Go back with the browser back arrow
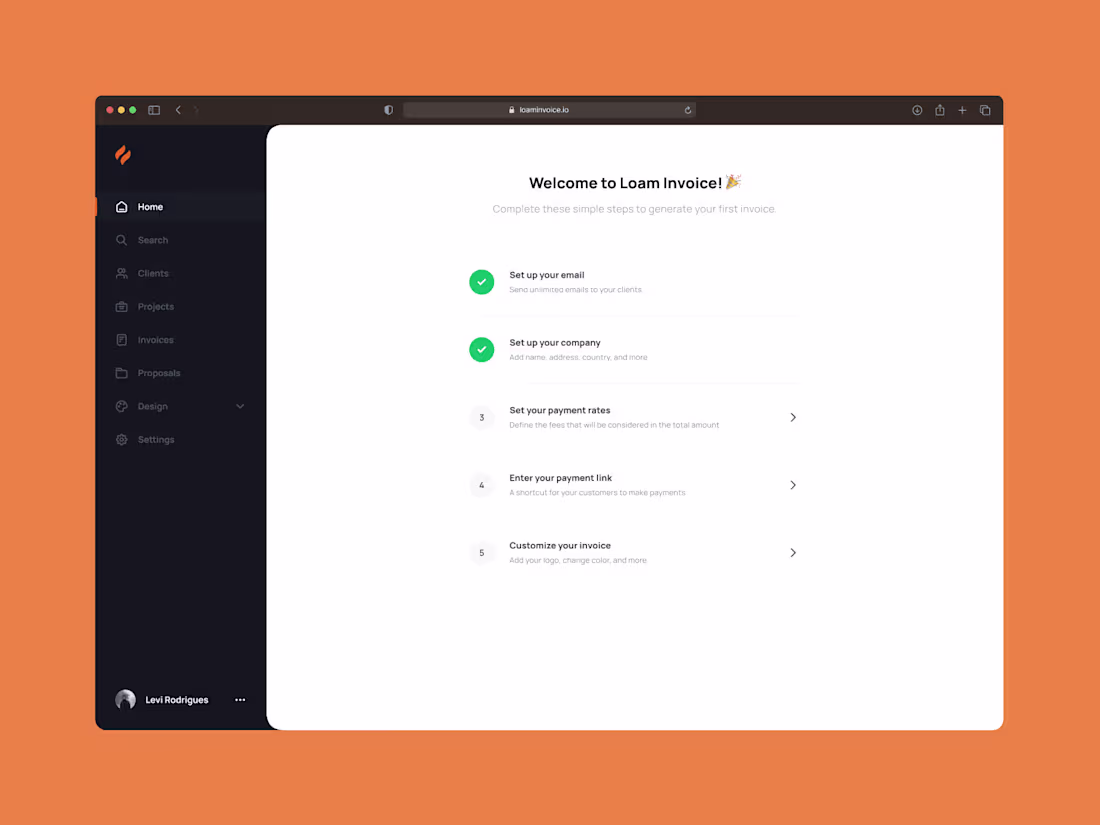1100x825 pixels. point(178,110)
